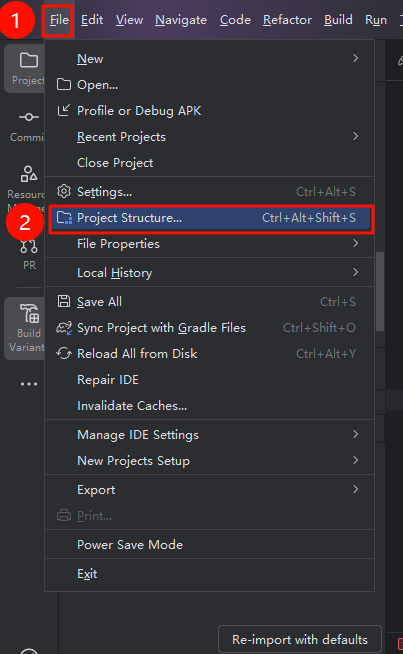The height and width of the screenshot is (654, 403).
Task: Expand the New submenu arrow
Action: tap(355, 58)
